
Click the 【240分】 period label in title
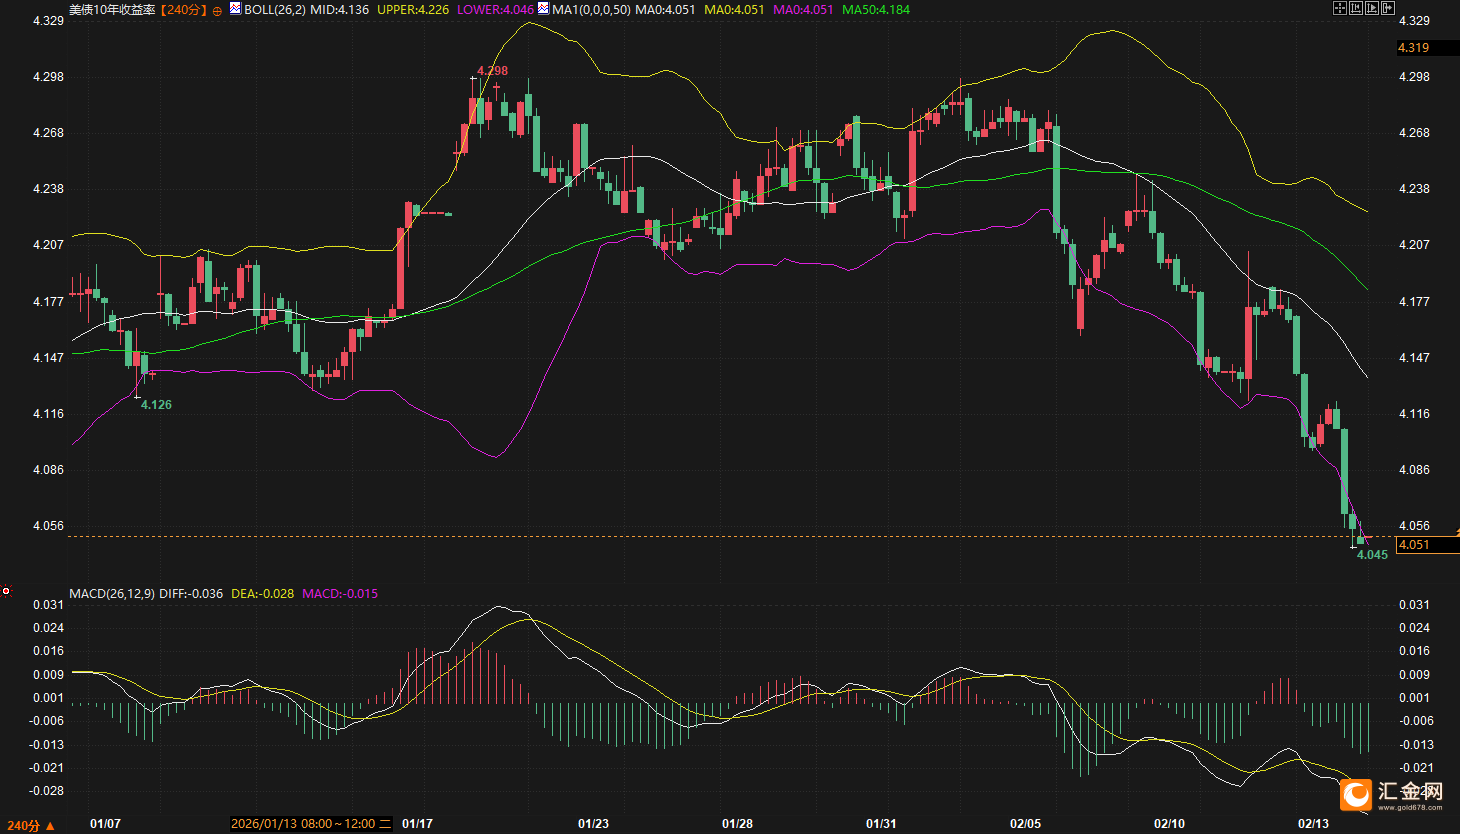183,9
